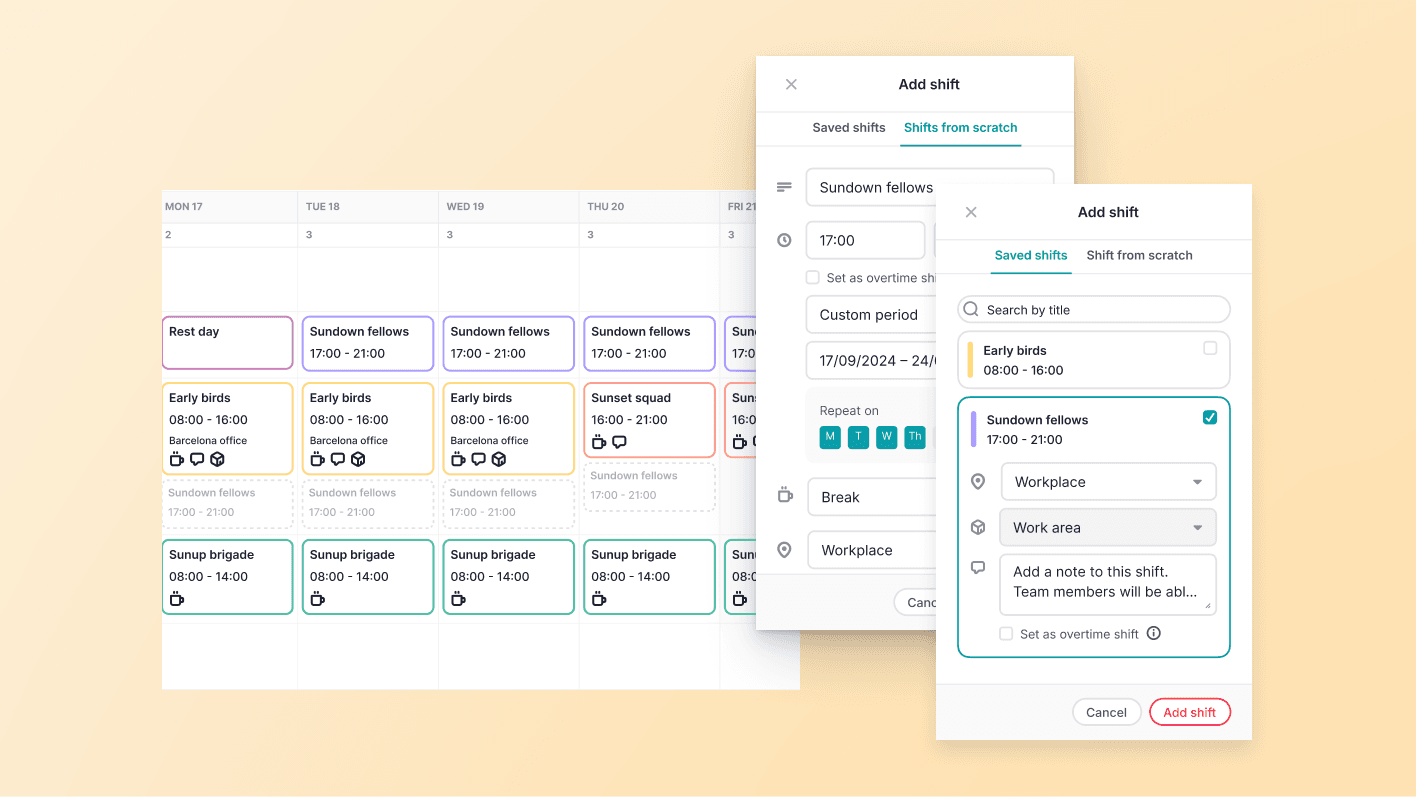Click the Cancel button
This screenshot has height=797, width=1416.
pos(1106,711)
